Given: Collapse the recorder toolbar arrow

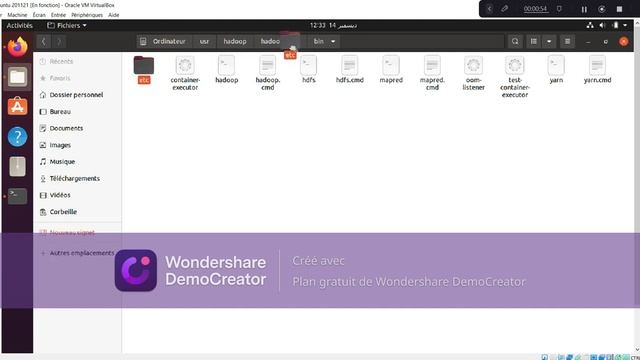Looking at the screenshot, I should pyautogui.click(x=489, y=9).
